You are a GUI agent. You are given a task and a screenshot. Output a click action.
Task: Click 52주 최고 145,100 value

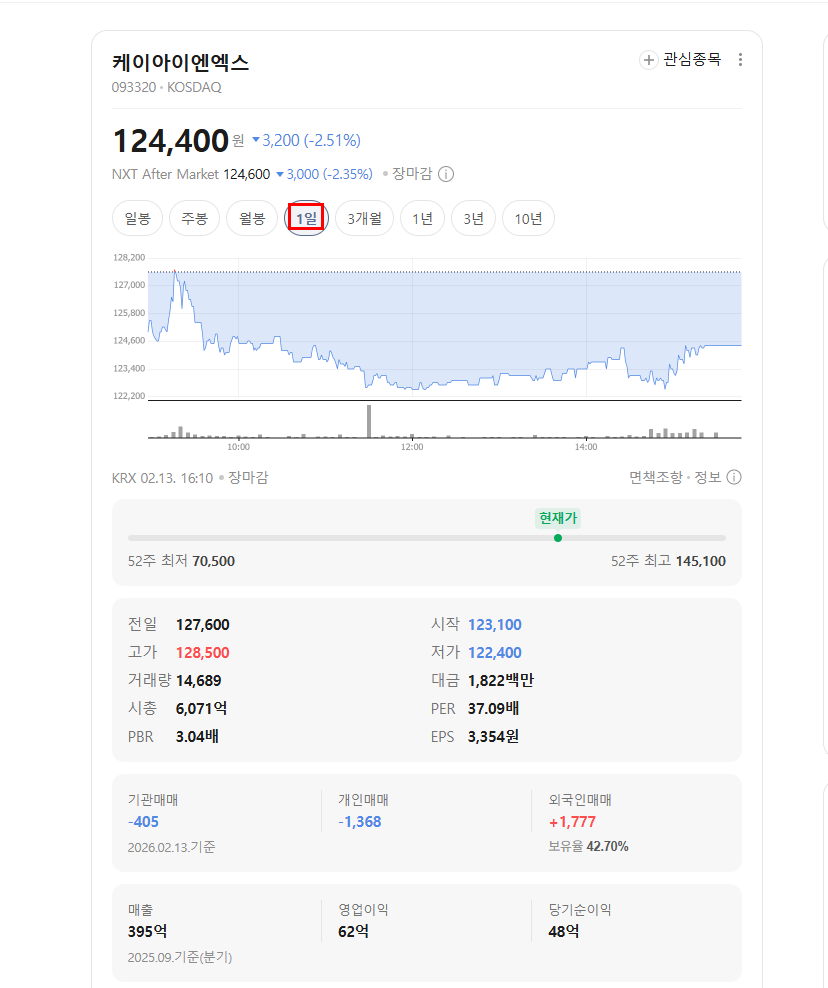tap(701, 561)
